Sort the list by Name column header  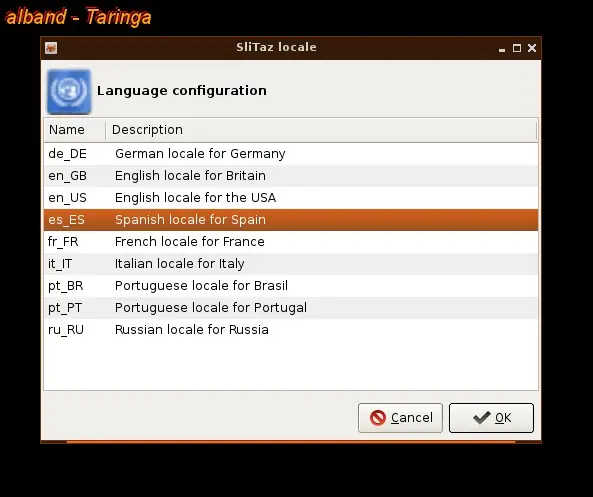[75, 130]
